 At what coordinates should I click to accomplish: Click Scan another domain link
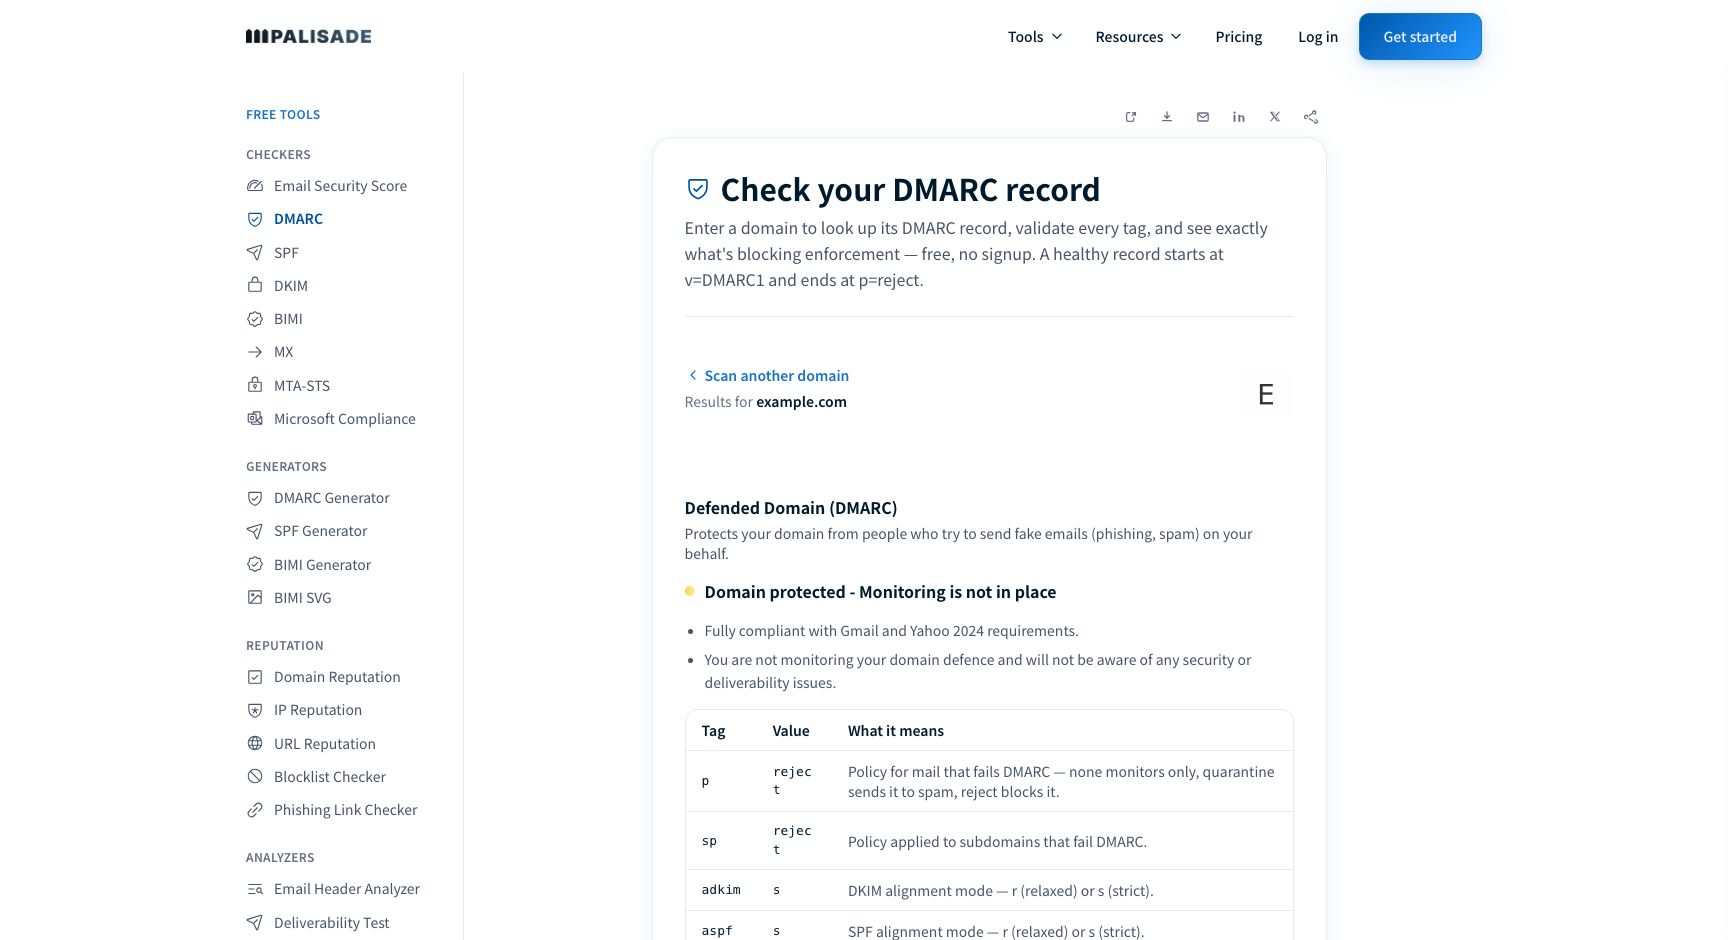(768, 376)
